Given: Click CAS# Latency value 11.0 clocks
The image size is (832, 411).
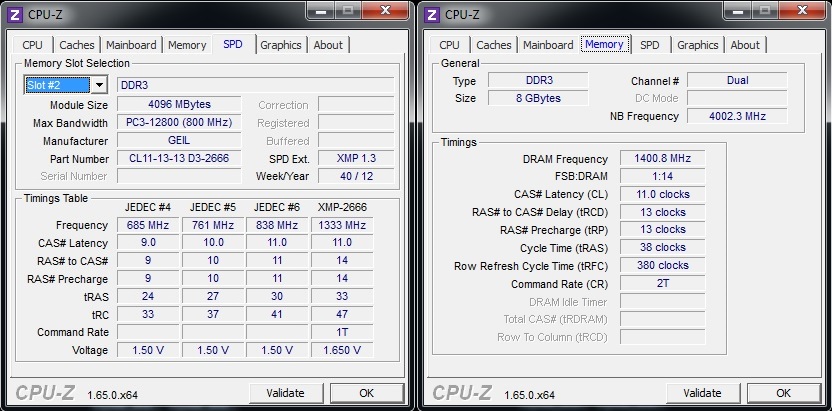Looking at the screenshot, I should (x=663, y=194).
